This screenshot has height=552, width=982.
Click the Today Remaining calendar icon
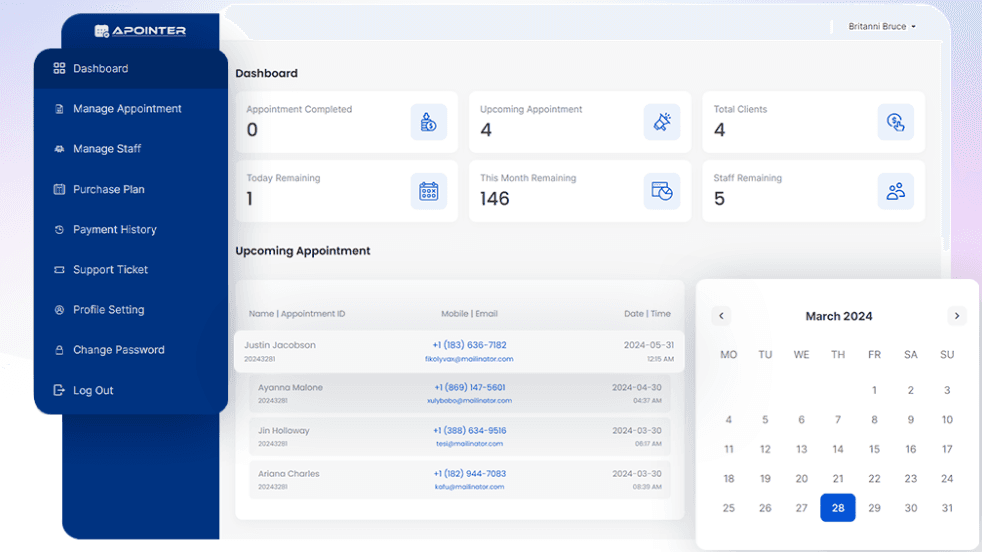[429, 191]
